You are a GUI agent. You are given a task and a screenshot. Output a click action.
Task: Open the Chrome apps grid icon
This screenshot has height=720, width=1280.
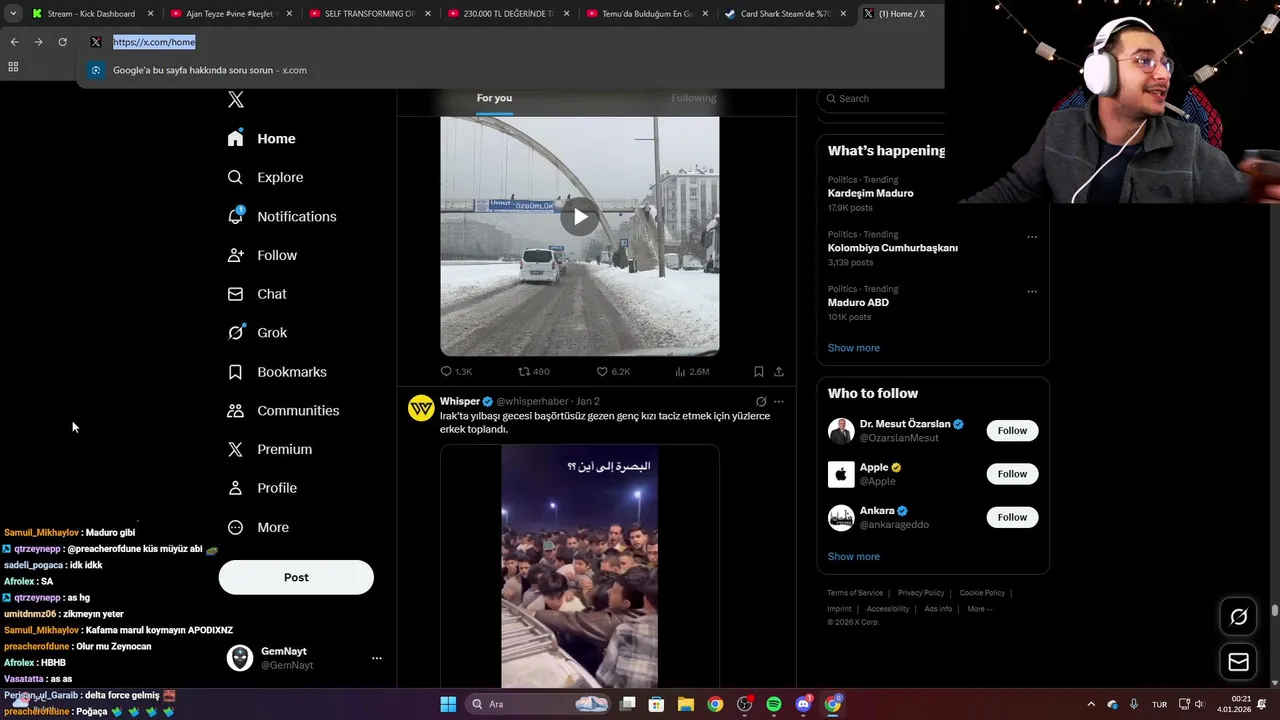pos(13,67)
